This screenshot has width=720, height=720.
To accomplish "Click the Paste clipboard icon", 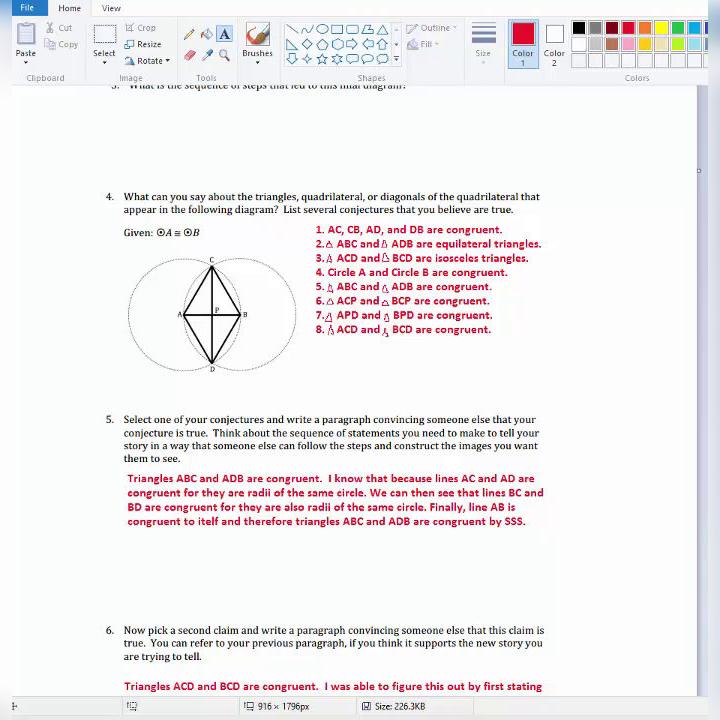I will tap(26, 34).
